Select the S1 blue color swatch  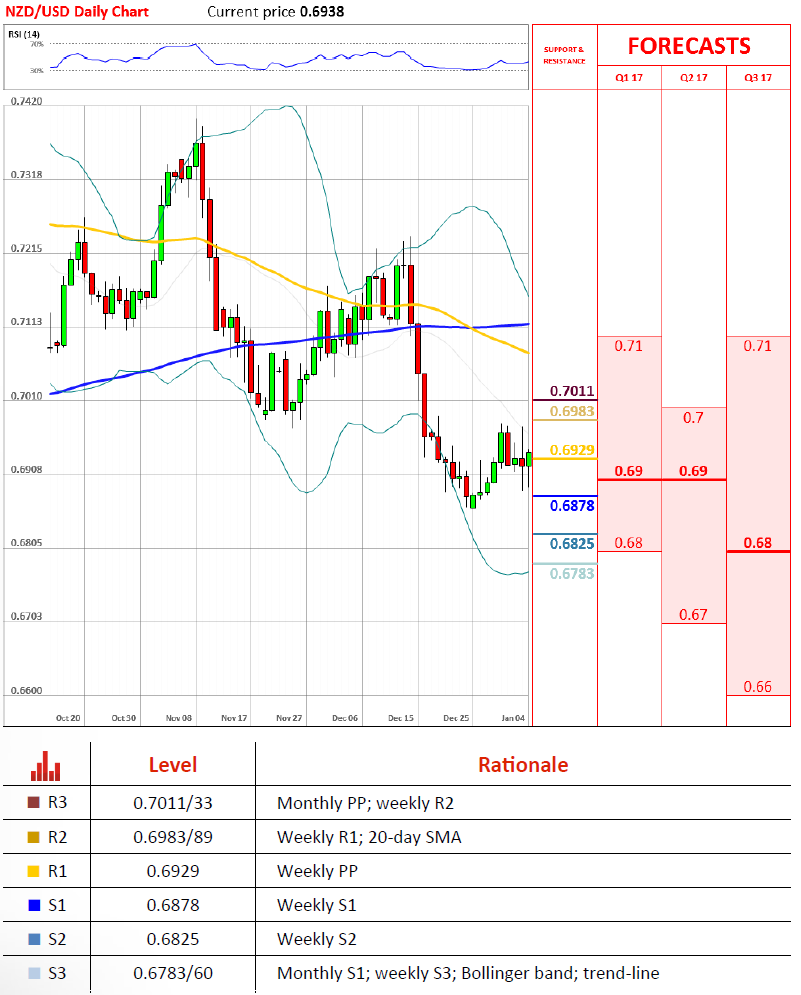point(34,905)
